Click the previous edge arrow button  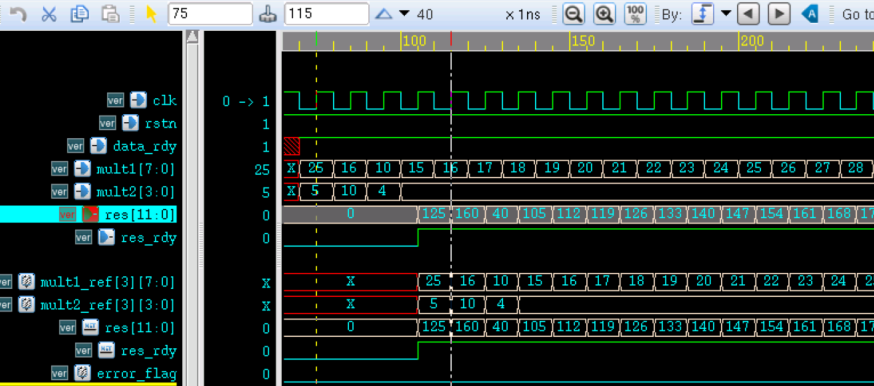[x=748, y=14]
